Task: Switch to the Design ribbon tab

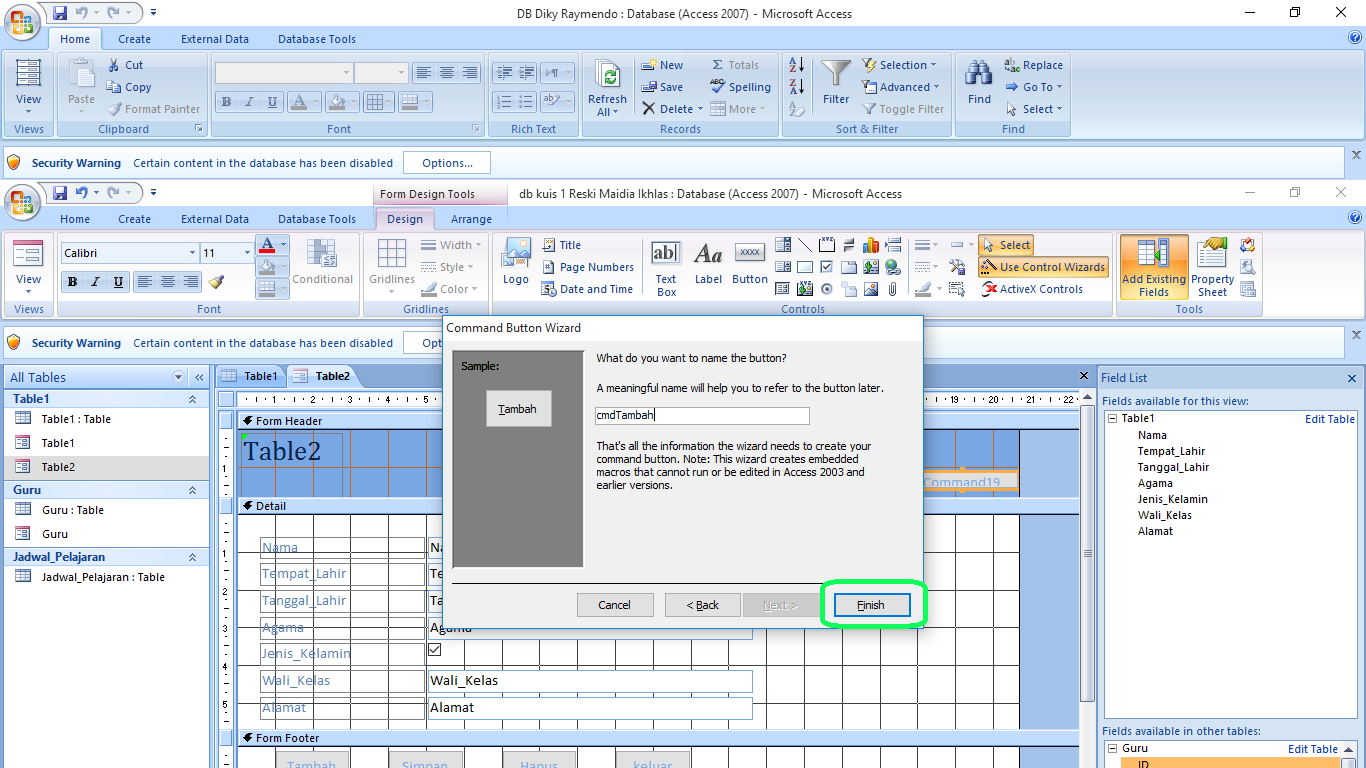Action: (x=405, y=219)
